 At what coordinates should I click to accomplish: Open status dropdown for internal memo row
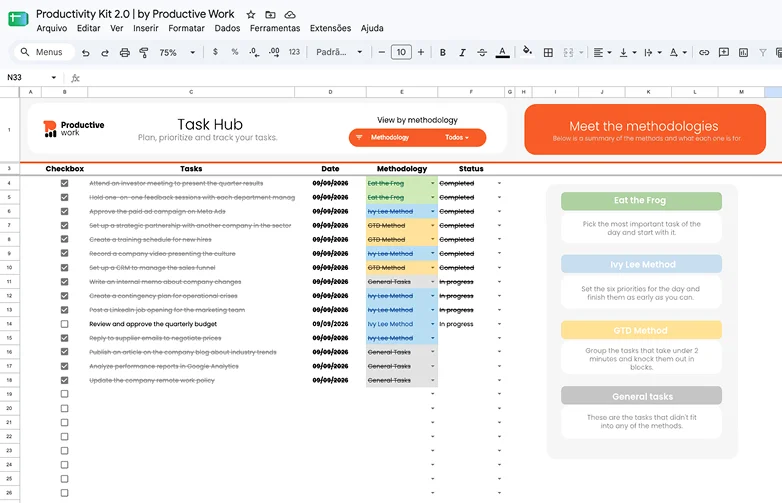pos(499,282)
